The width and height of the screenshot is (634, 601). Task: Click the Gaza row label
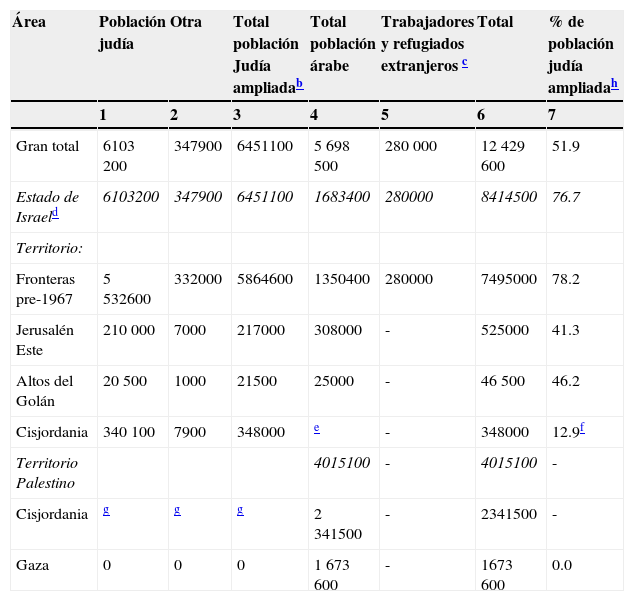point(32,565)
